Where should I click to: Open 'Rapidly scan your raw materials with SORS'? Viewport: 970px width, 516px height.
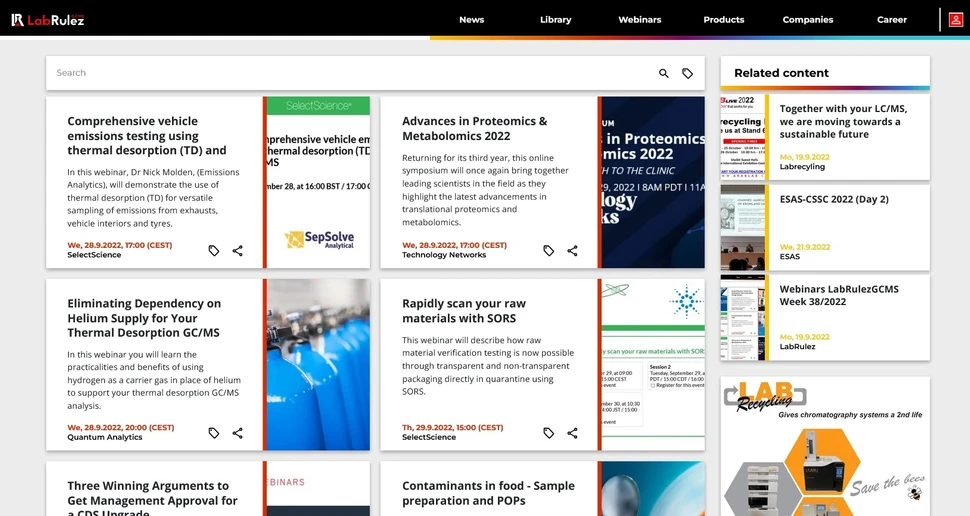click(x=464, y=311)
